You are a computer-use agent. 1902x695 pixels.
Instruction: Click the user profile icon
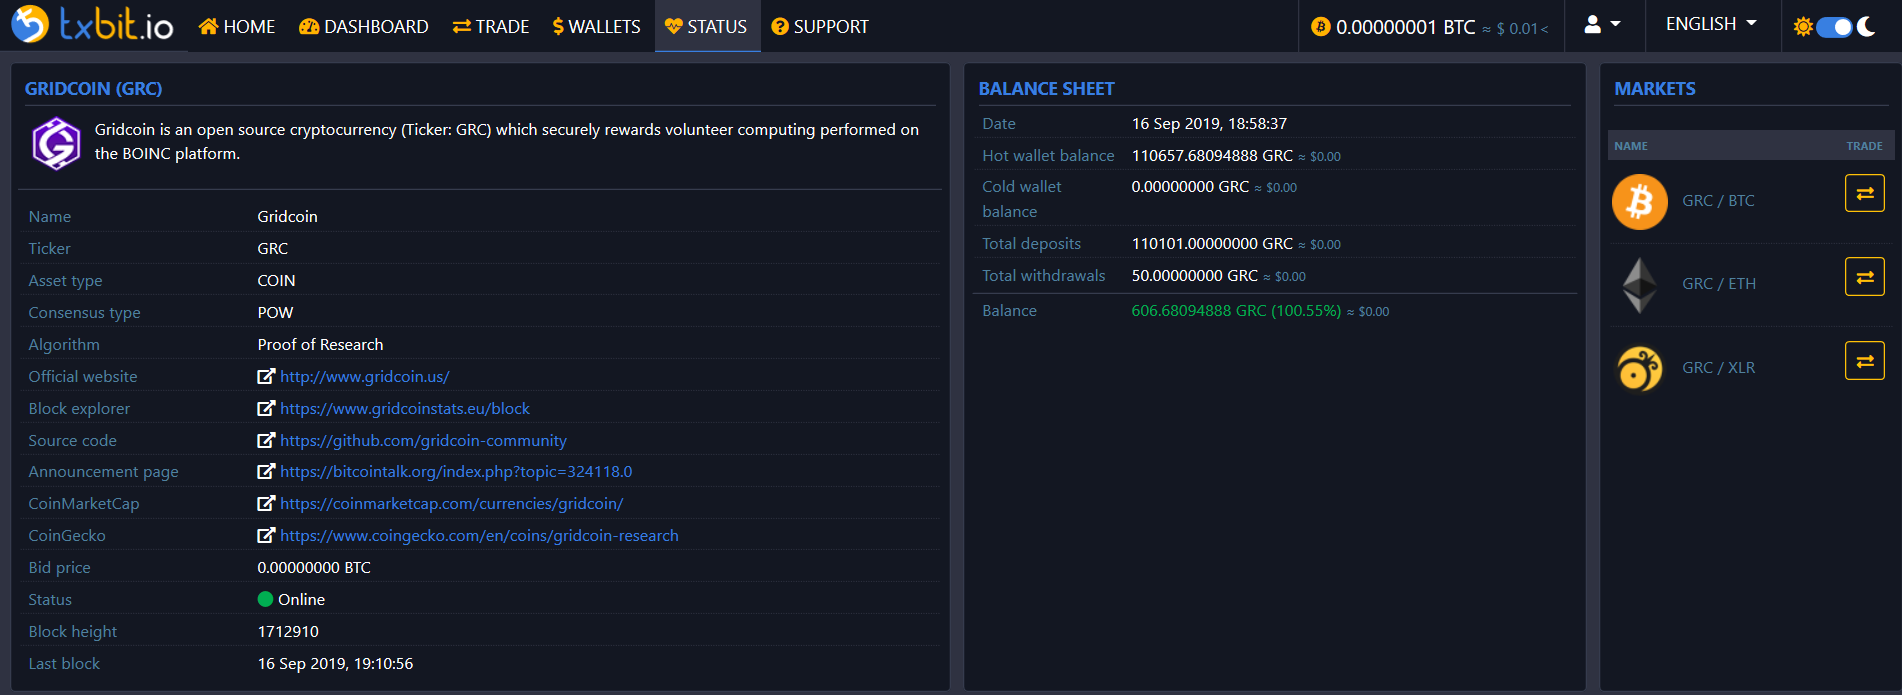click(1593, 24)
